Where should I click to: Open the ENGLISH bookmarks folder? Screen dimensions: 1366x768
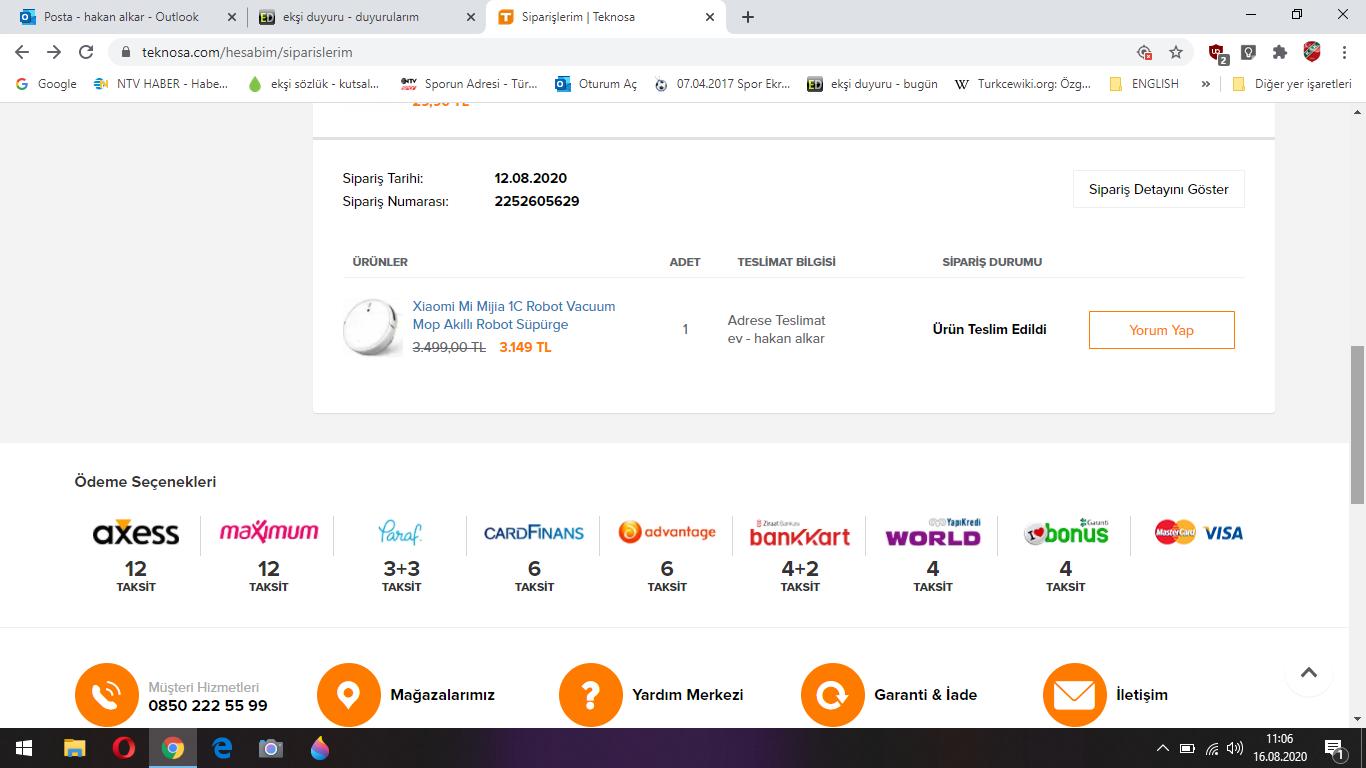1144,84
